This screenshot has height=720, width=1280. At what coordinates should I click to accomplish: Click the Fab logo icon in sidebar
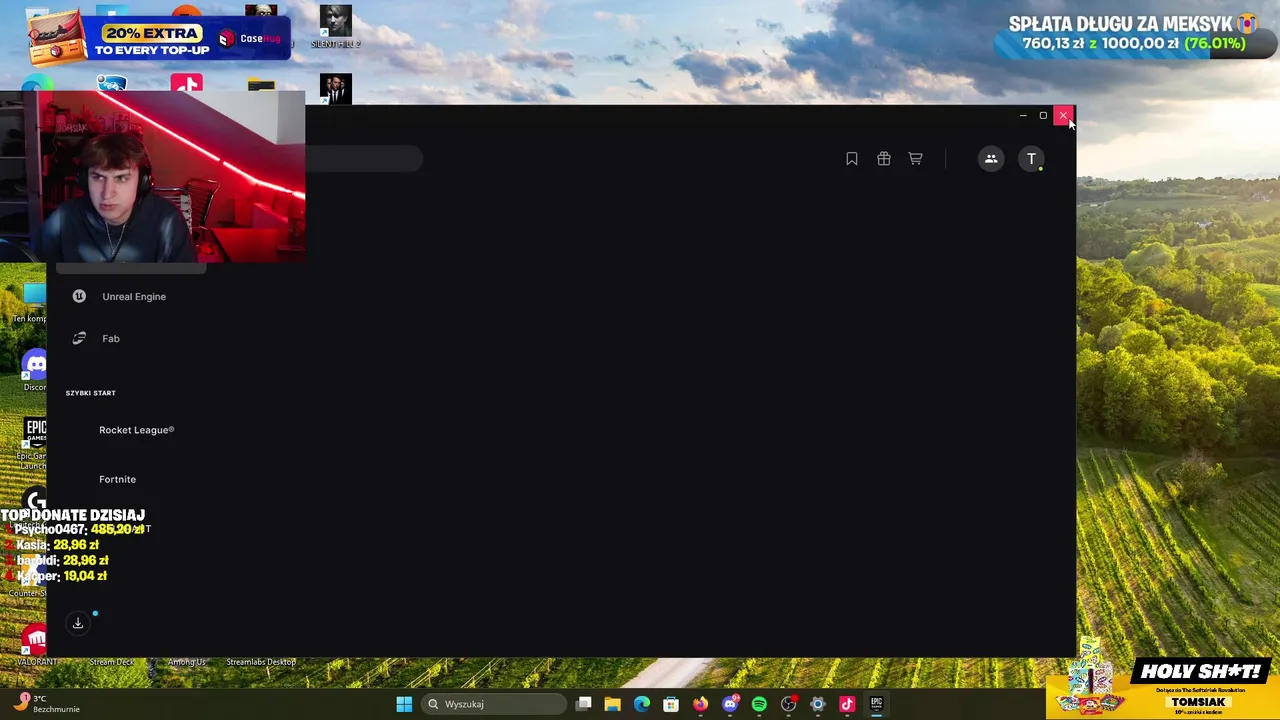coord(79,338)
